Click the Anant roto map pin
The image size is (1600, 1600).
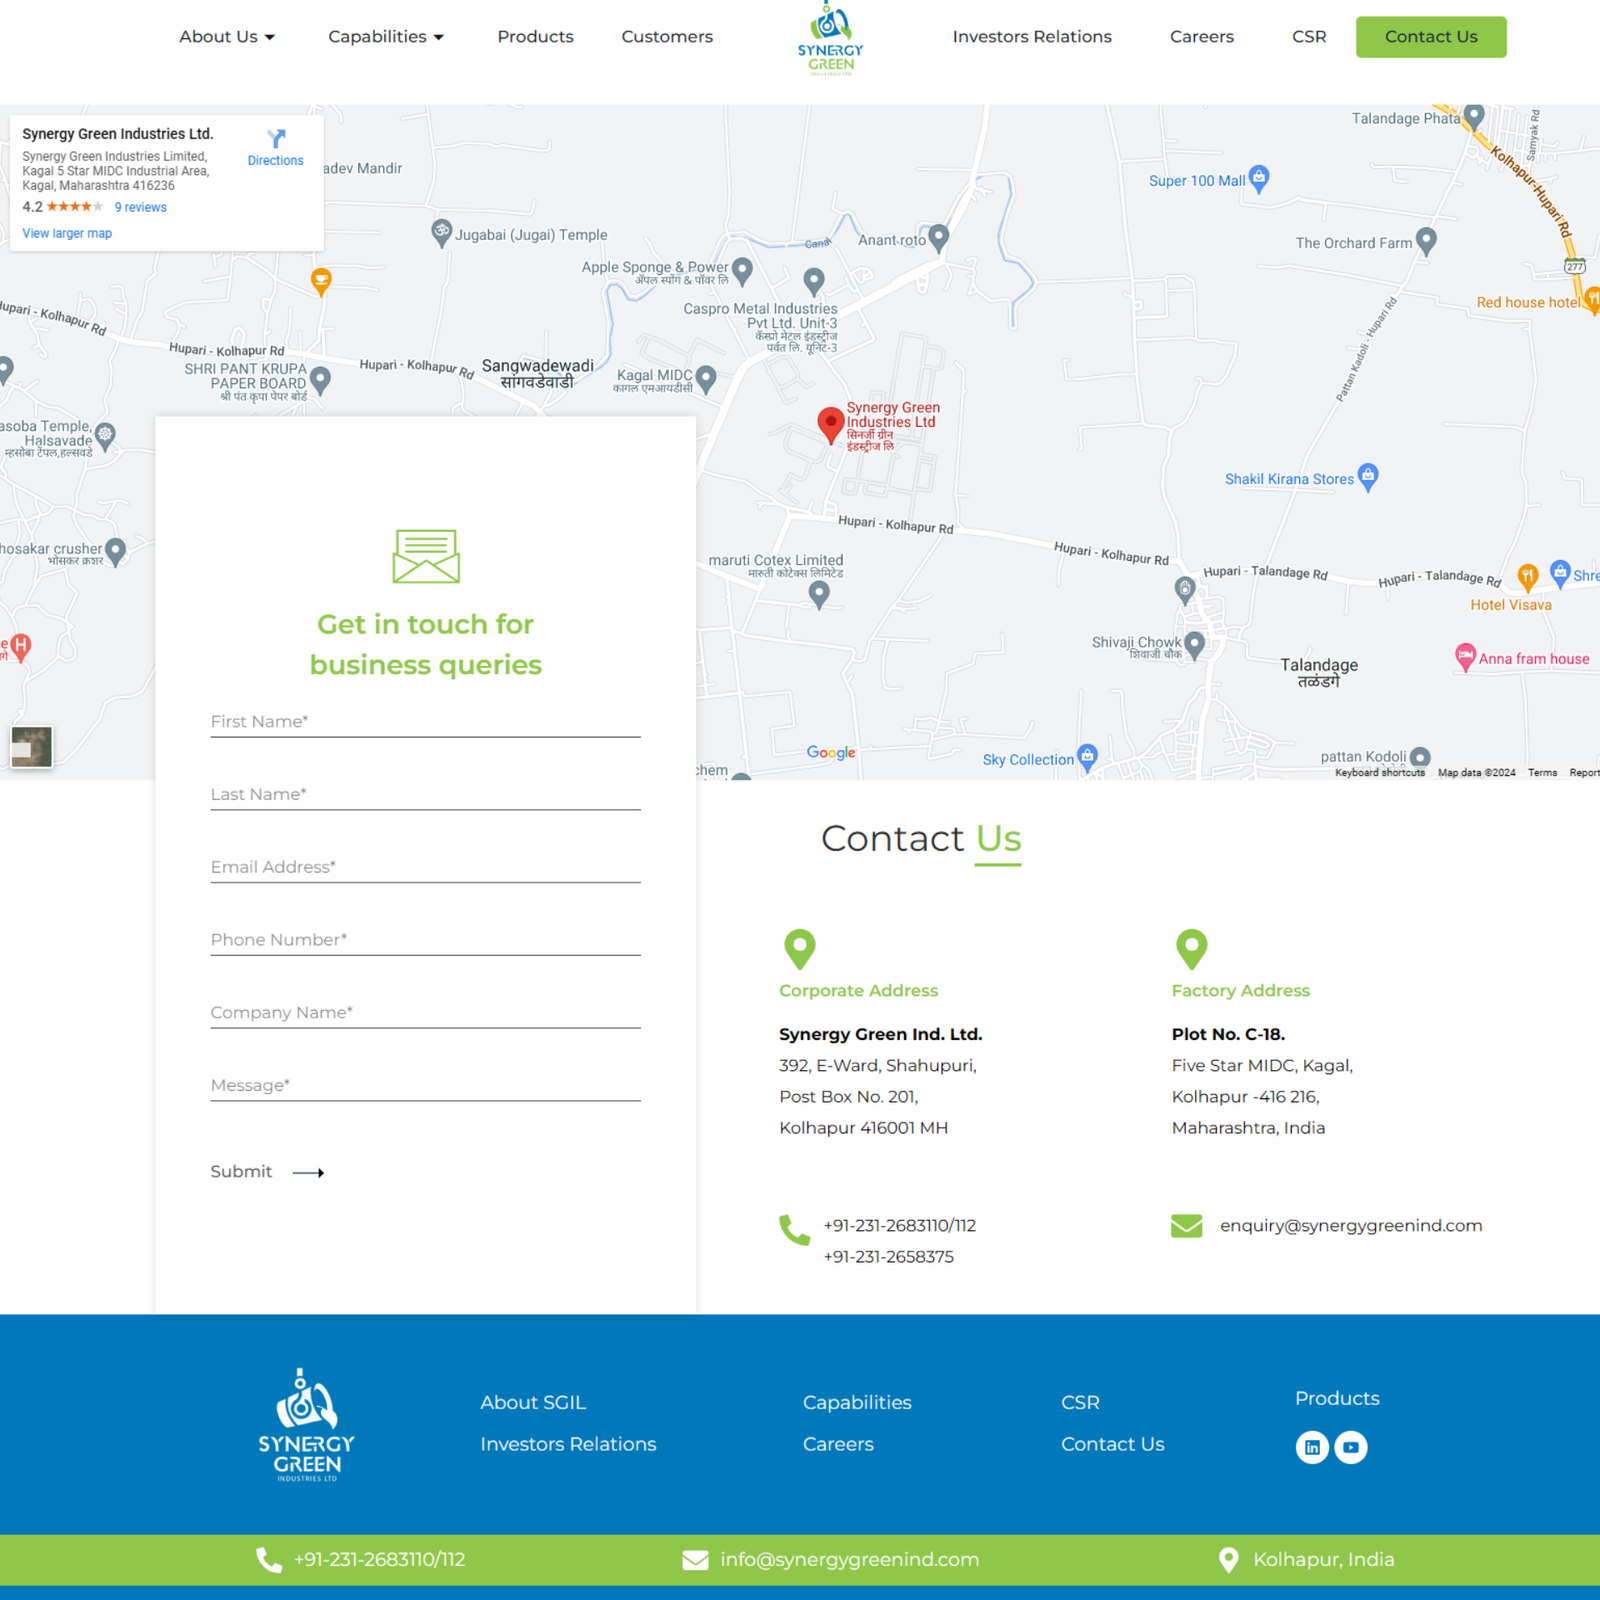[938, 237]
